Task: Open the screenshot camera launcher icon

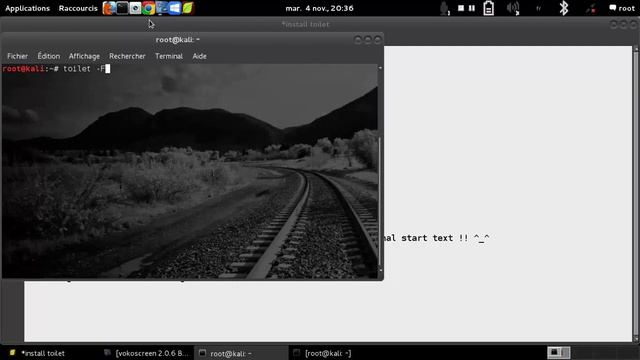Action: click(136, 8)
